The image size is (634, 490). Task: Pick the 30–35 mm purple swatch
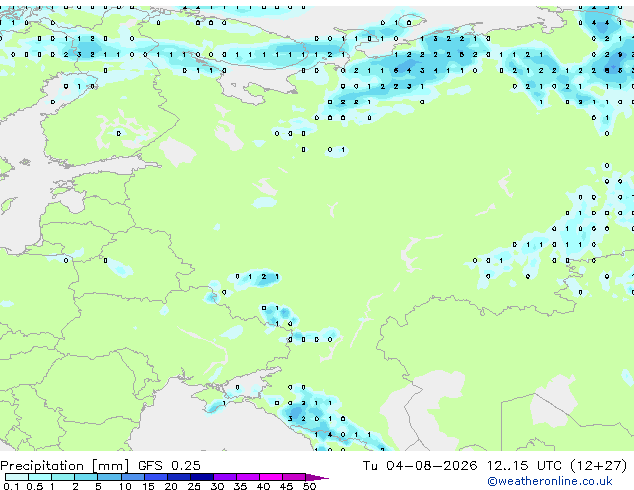tap(225, 477)
